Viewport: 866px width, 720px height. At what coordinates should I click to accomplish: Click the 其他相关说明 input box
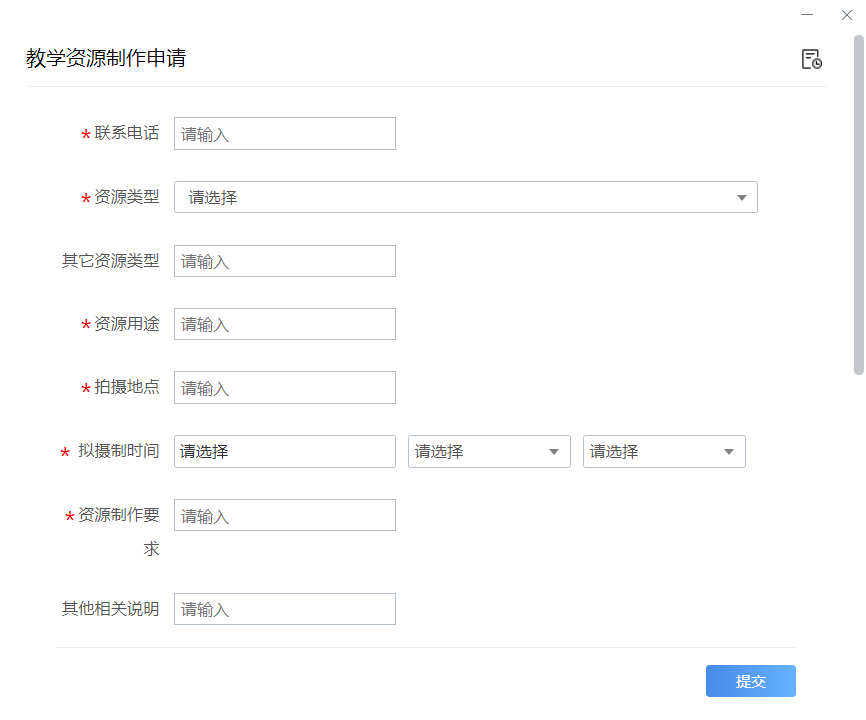point(285,609)
